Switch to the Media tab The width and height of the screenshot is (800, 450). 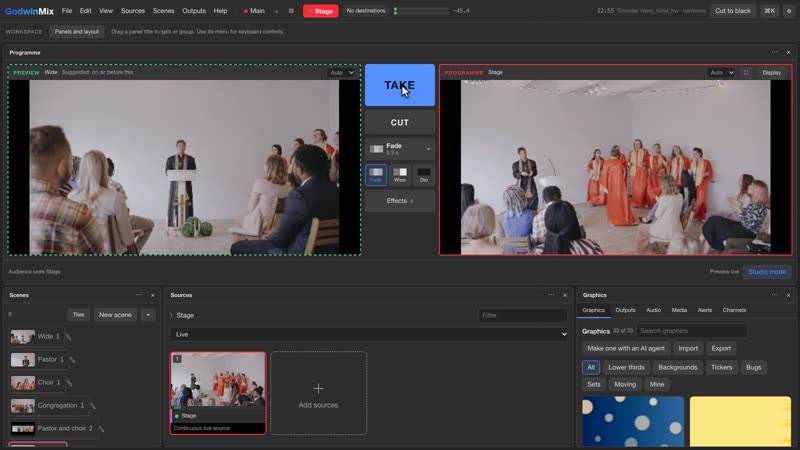pyautogui.click(x=679, y=310)
